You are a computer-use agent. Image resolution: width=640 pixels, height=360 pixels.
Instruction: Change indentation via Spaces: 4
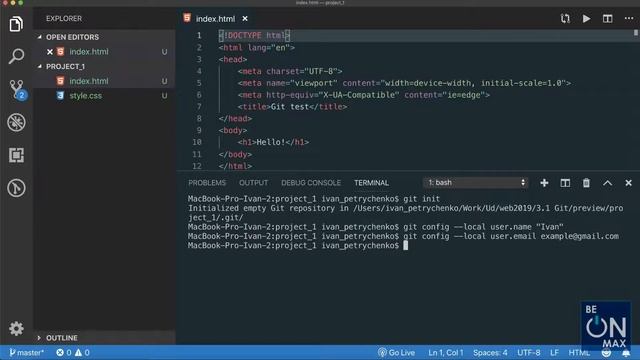click(x=490, y=353)
